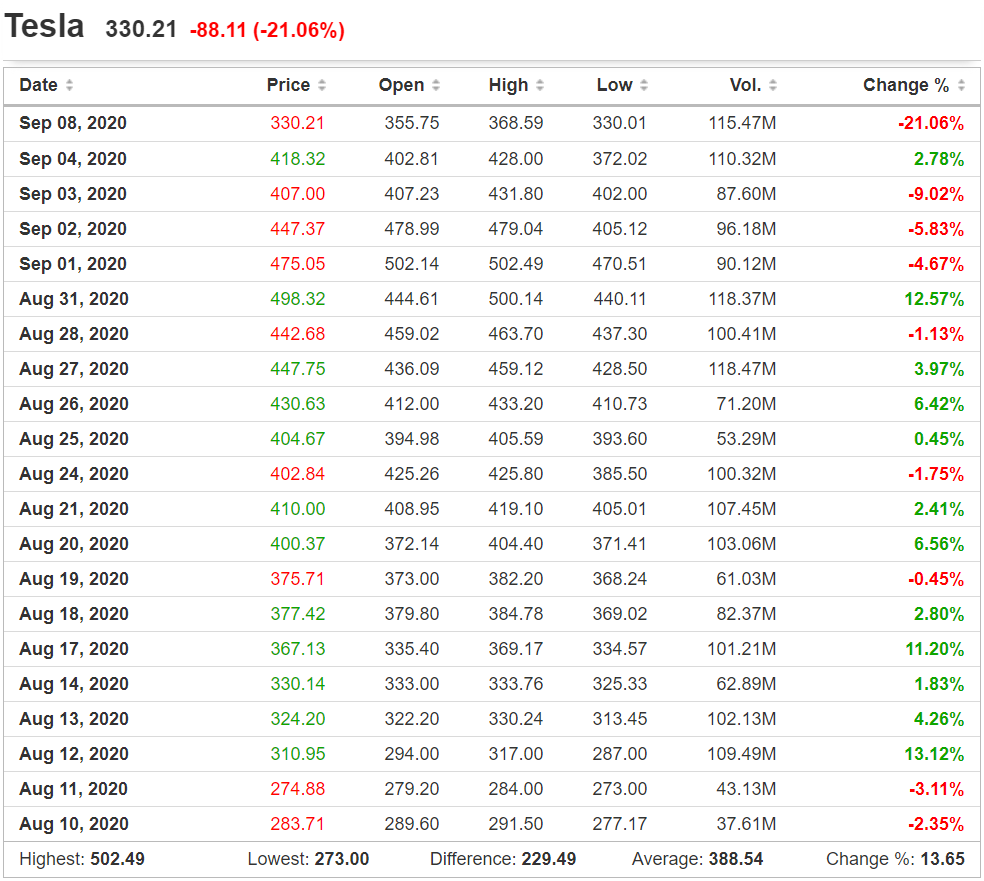The width and height of the screenshot is (984, 881).
Task: Click change value 12.57% for Aug 31
Action: pyautogui.click(x=934, y=299)
